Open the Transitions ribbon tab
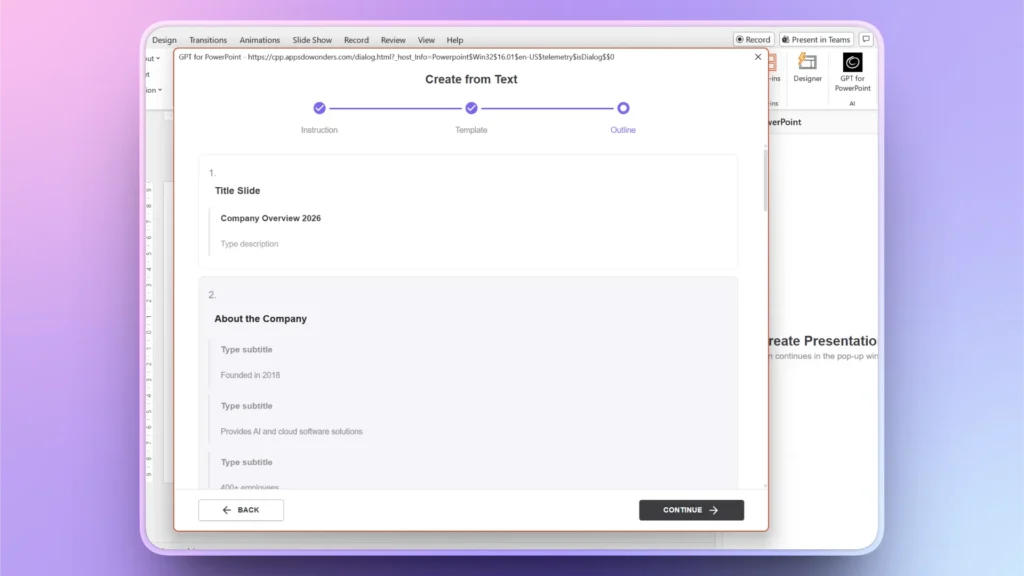Screen dimensions: 1024x576 (208, 40)
